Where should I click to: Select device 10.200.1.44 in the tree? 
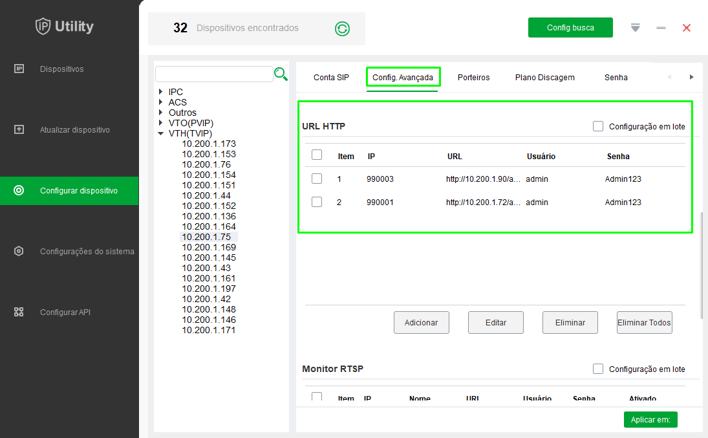point(206,196)
